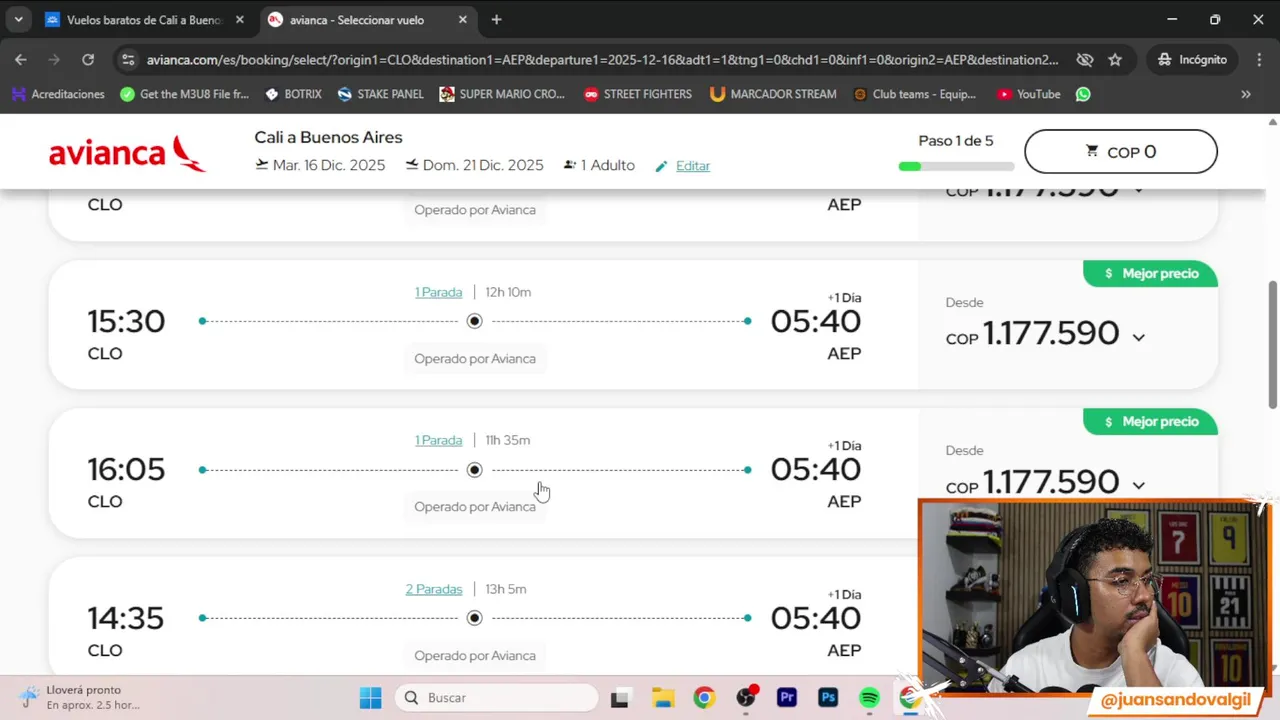The image size is (1280, 720).
Task: Open Acreditaciones bookmark
Action: pyautogui.click(x=58, y=94)
